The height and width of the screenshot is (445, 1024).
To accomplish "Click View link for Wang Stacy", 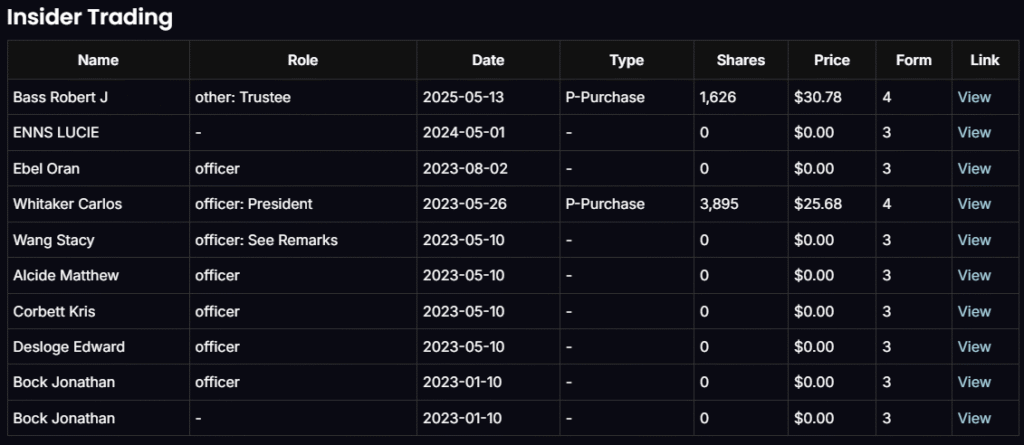I will [x=974, y=240].
